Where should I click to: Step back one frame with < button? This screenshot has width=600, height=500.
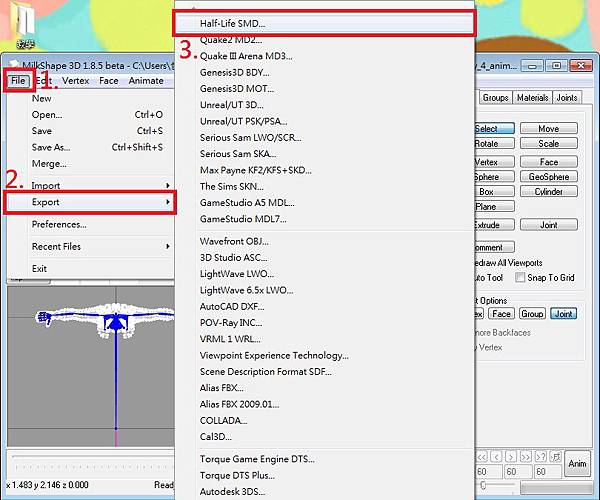pos(497,456)
